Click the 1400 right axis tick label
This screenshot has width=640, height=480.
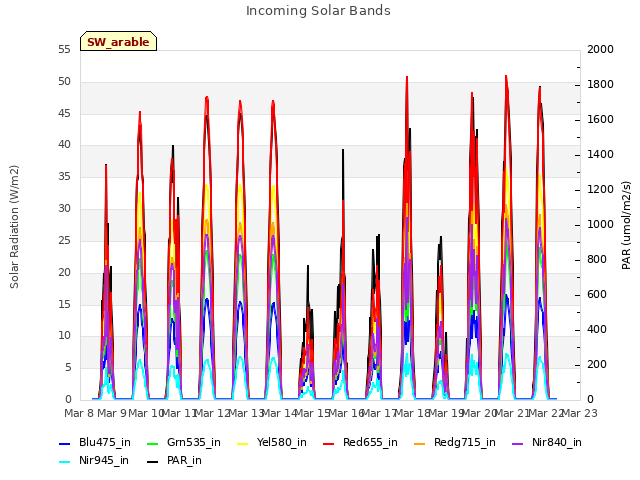600,155
